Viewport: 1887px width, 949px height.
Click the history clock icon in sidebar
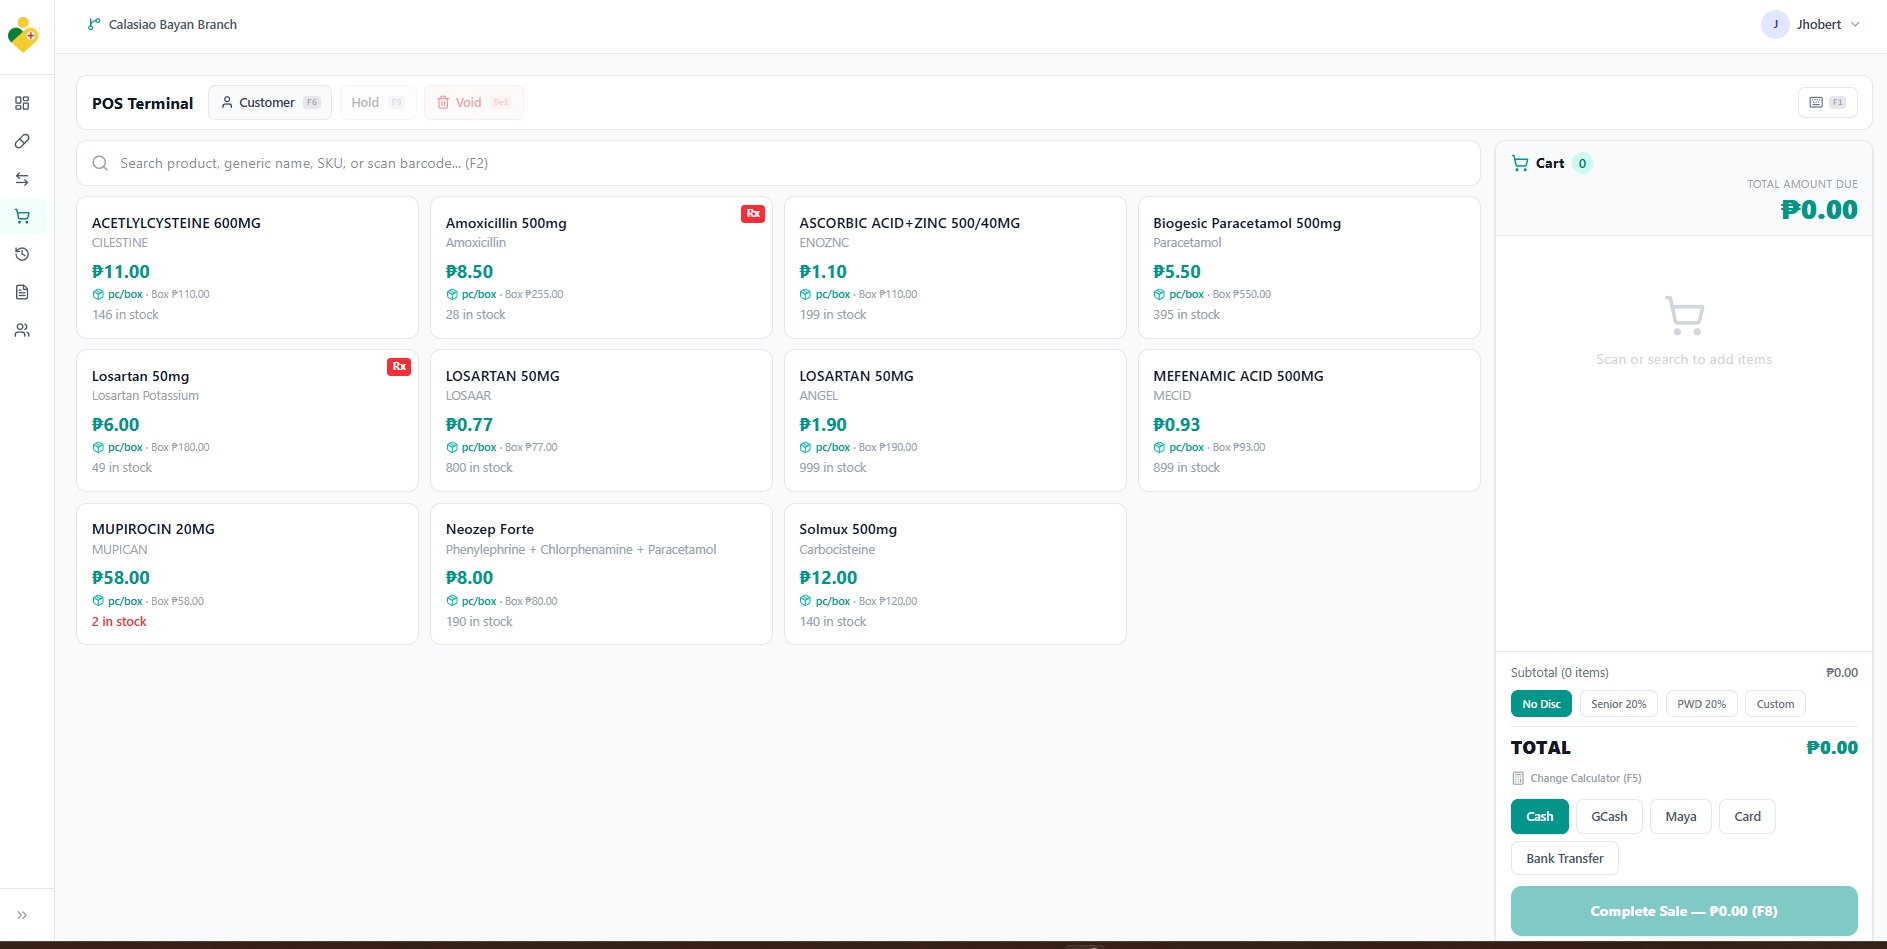pos(22,254)
